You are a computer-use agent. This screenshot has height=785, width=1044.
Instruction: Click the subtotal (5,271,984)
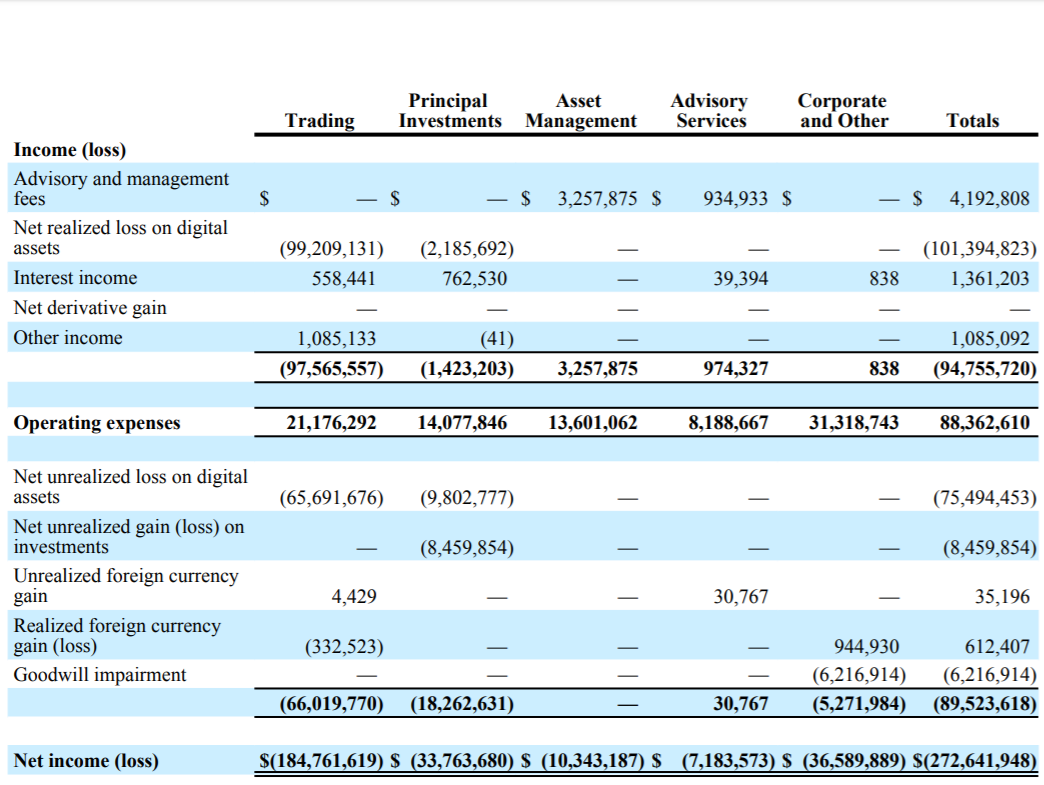pos(859,704)
